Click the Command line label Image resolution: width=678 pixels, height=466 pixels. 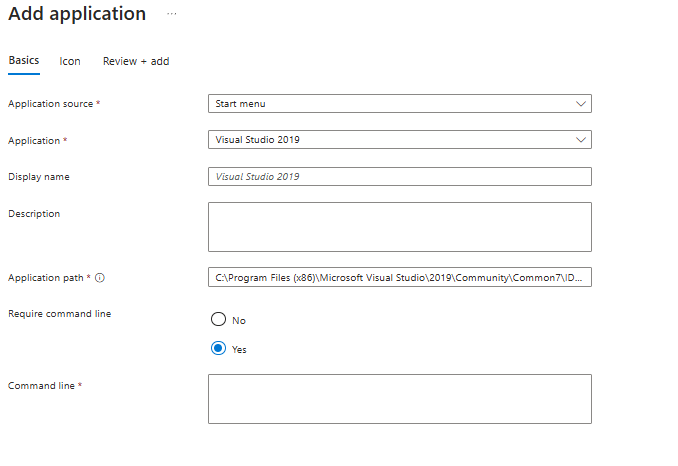(42, 386)
